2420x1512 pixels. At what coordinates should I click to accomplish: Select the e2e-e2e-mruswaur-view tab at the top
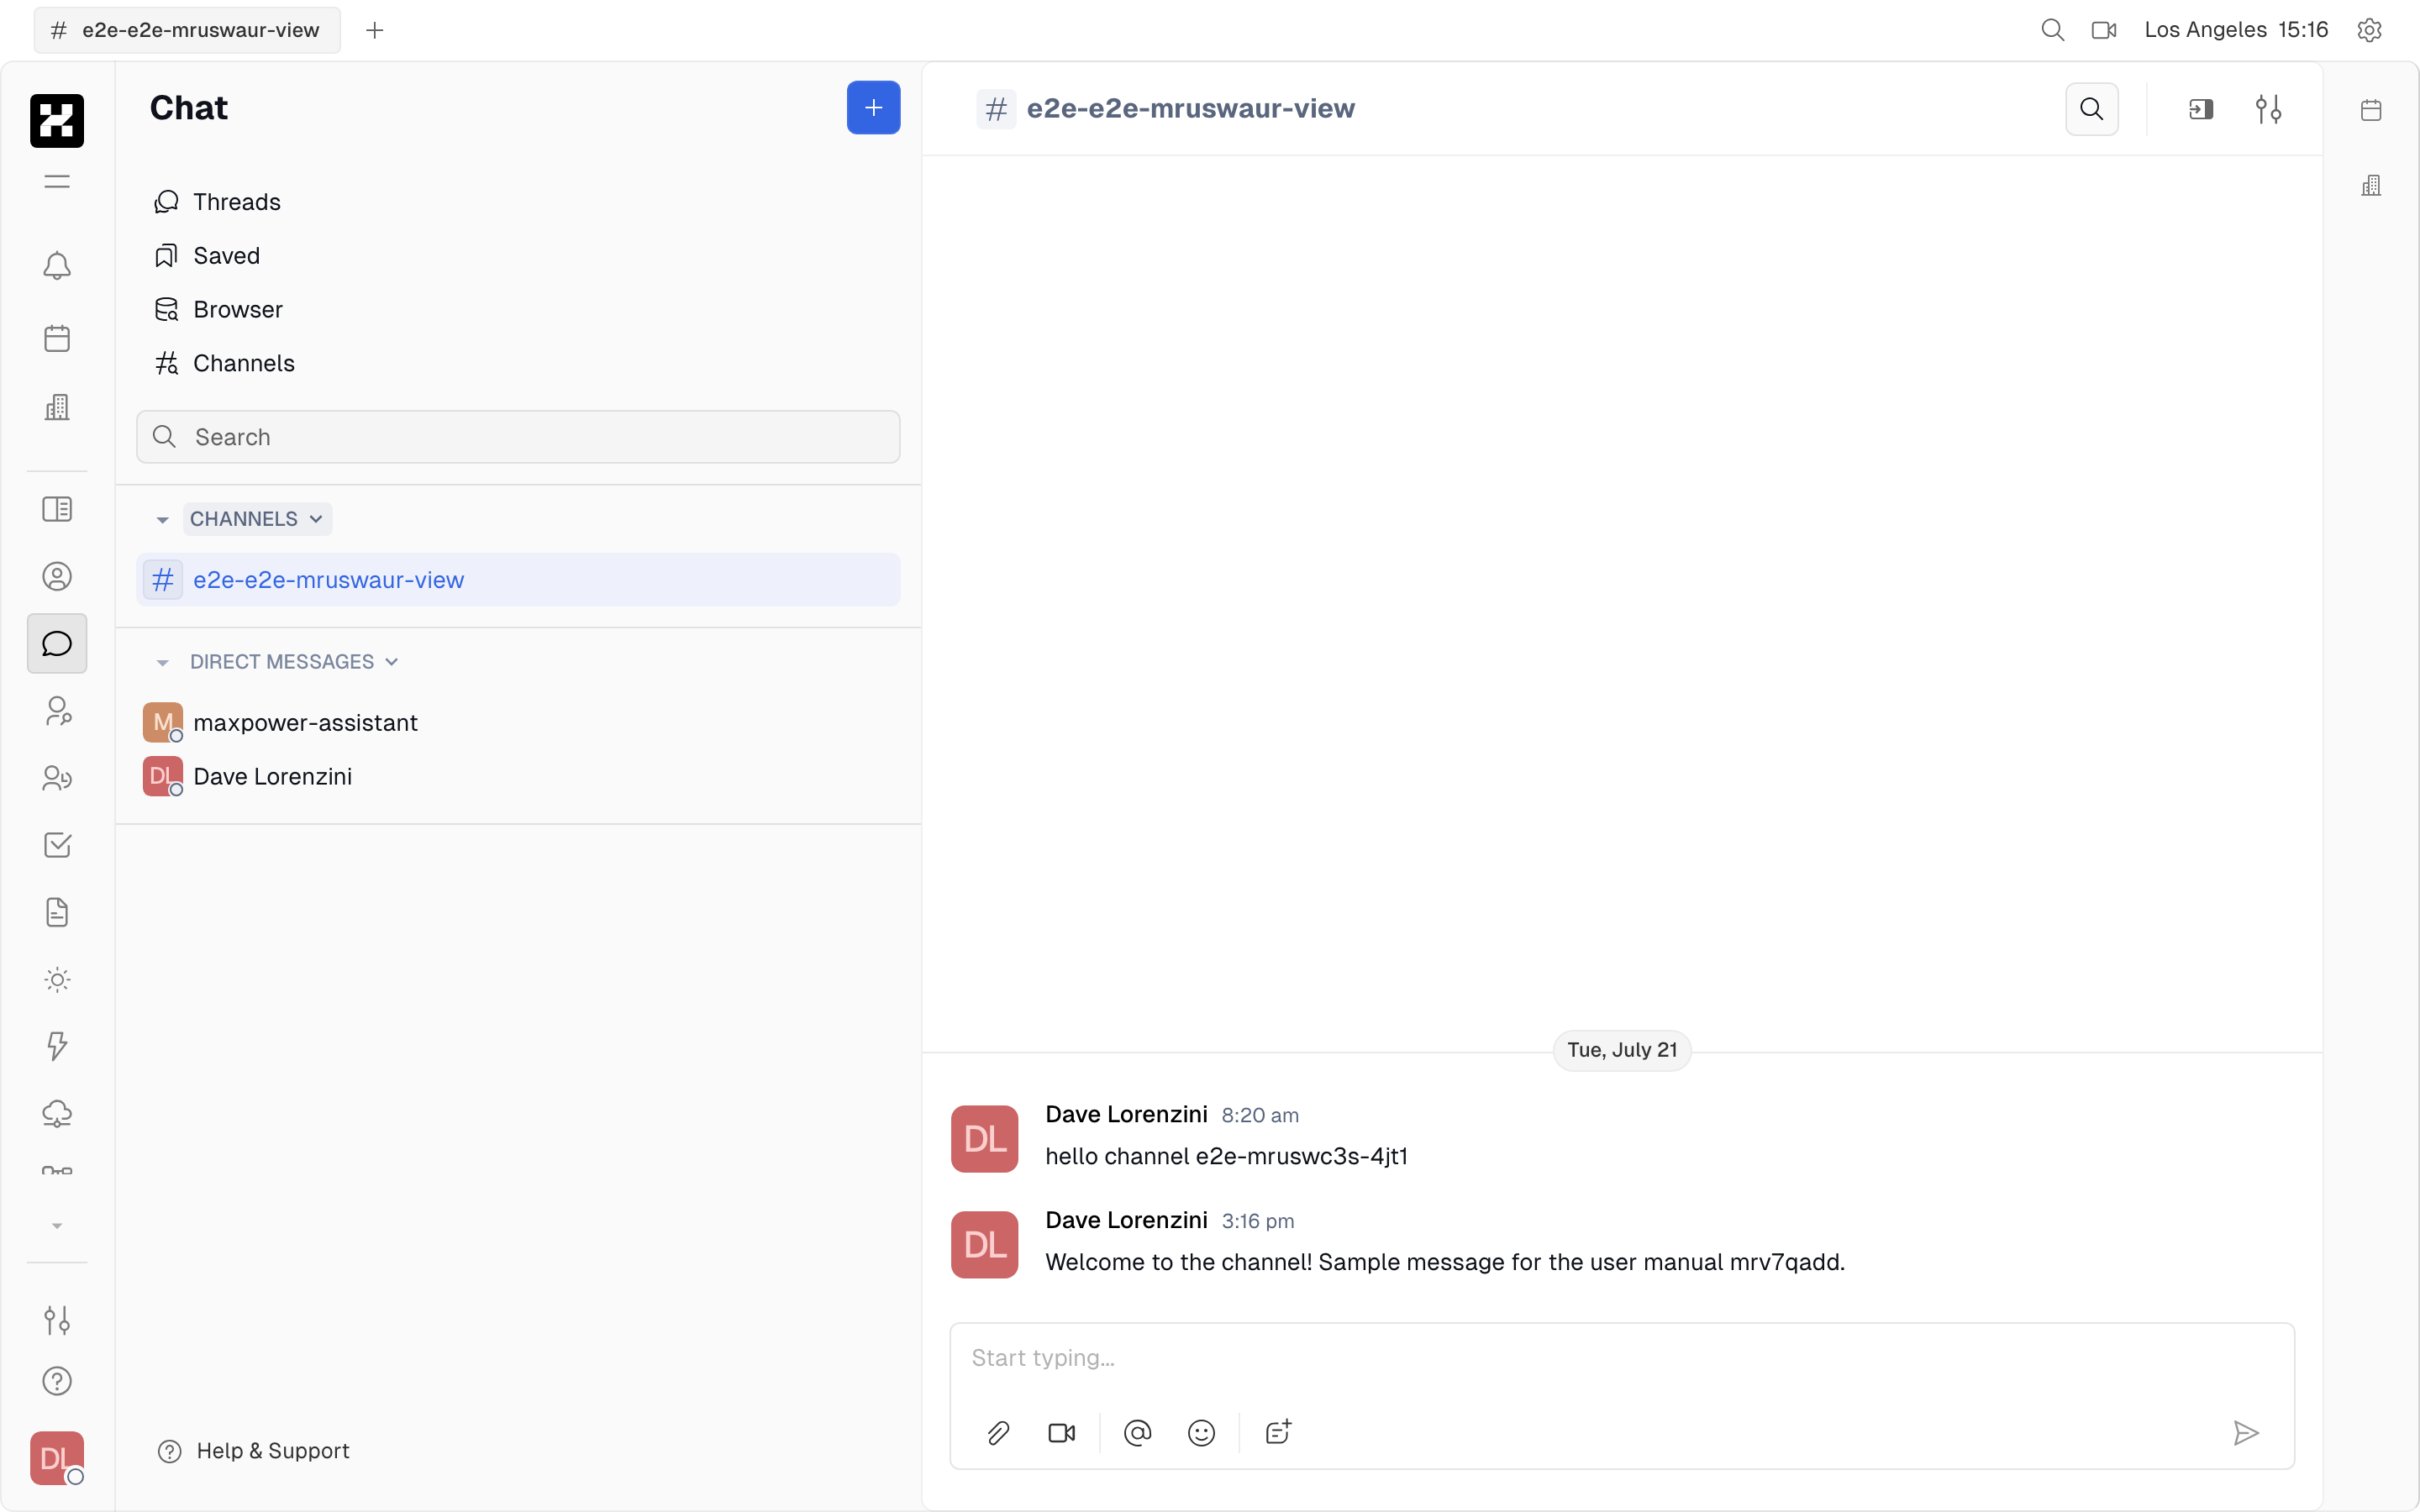[x=187, y=30]
